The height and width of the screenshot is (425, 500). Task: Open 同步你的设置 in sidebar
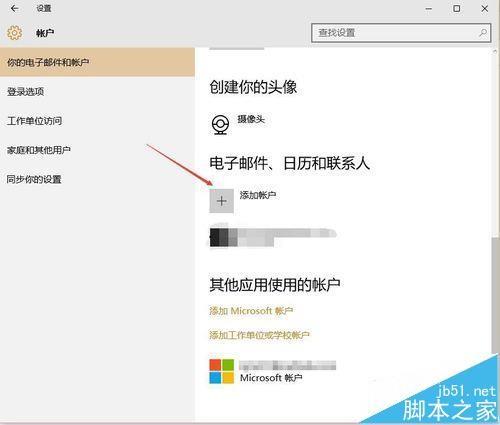(97, 179)
